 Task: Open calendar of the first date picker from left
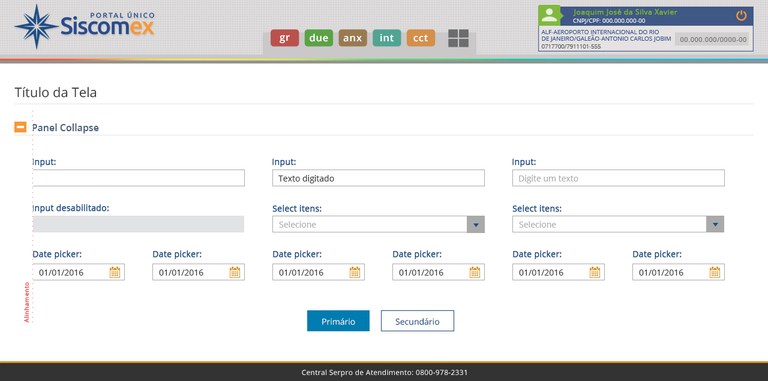(x=115, y=272)
